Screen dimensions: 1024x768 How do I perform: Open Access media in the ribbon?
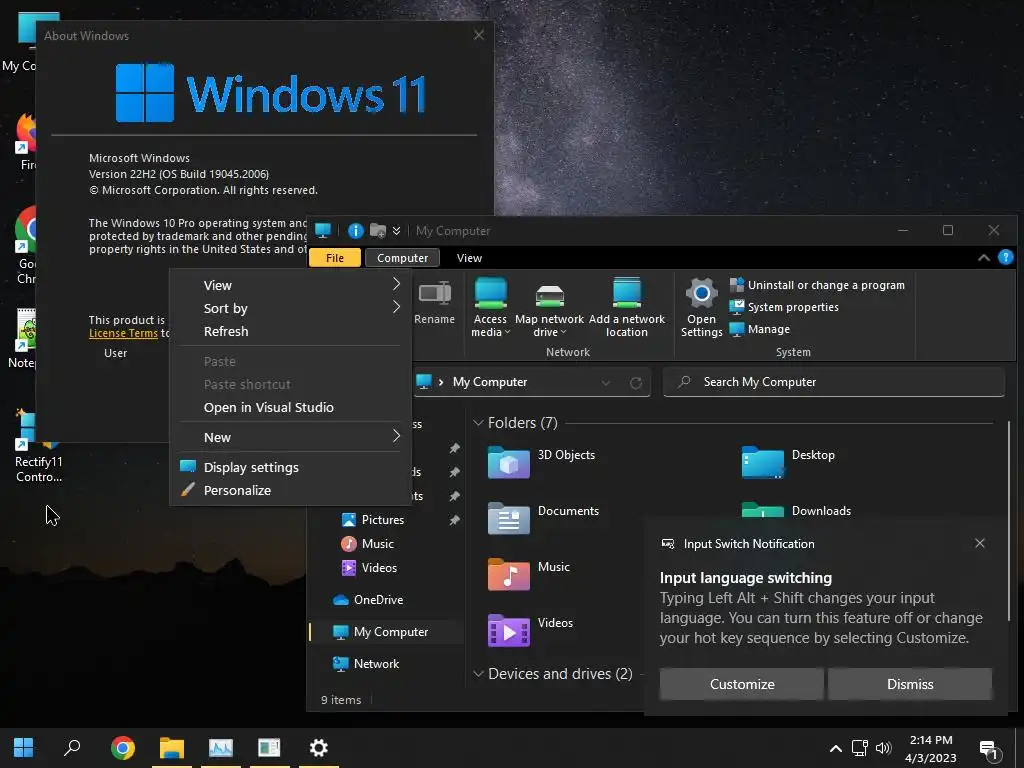point(490,307)
